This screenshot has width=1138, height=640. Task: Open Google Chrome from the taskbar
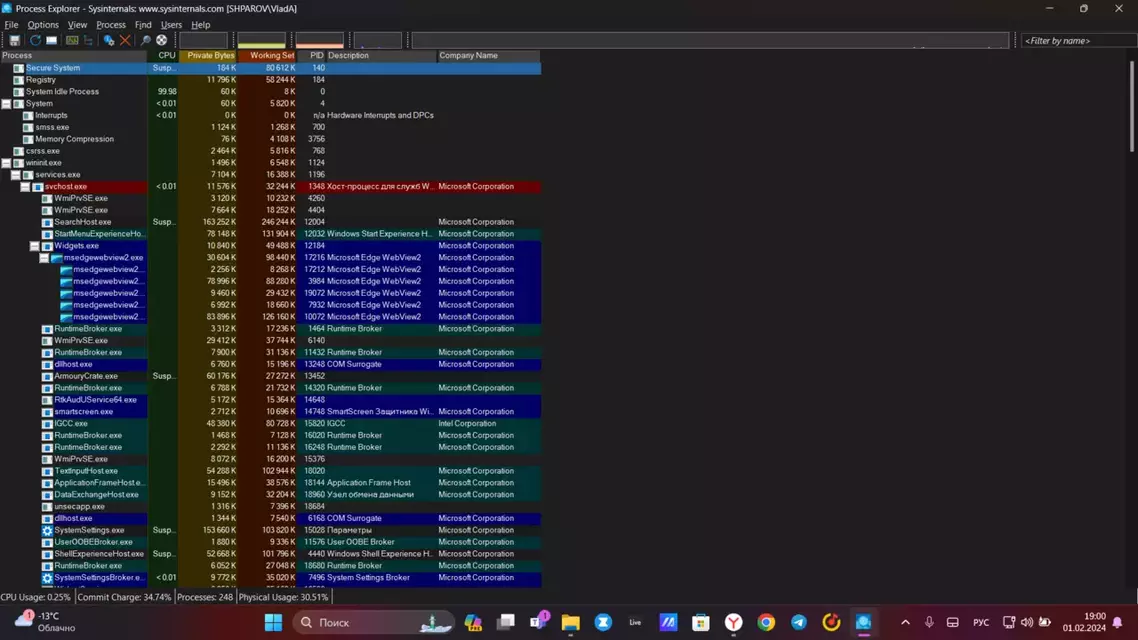pos(766,623)
